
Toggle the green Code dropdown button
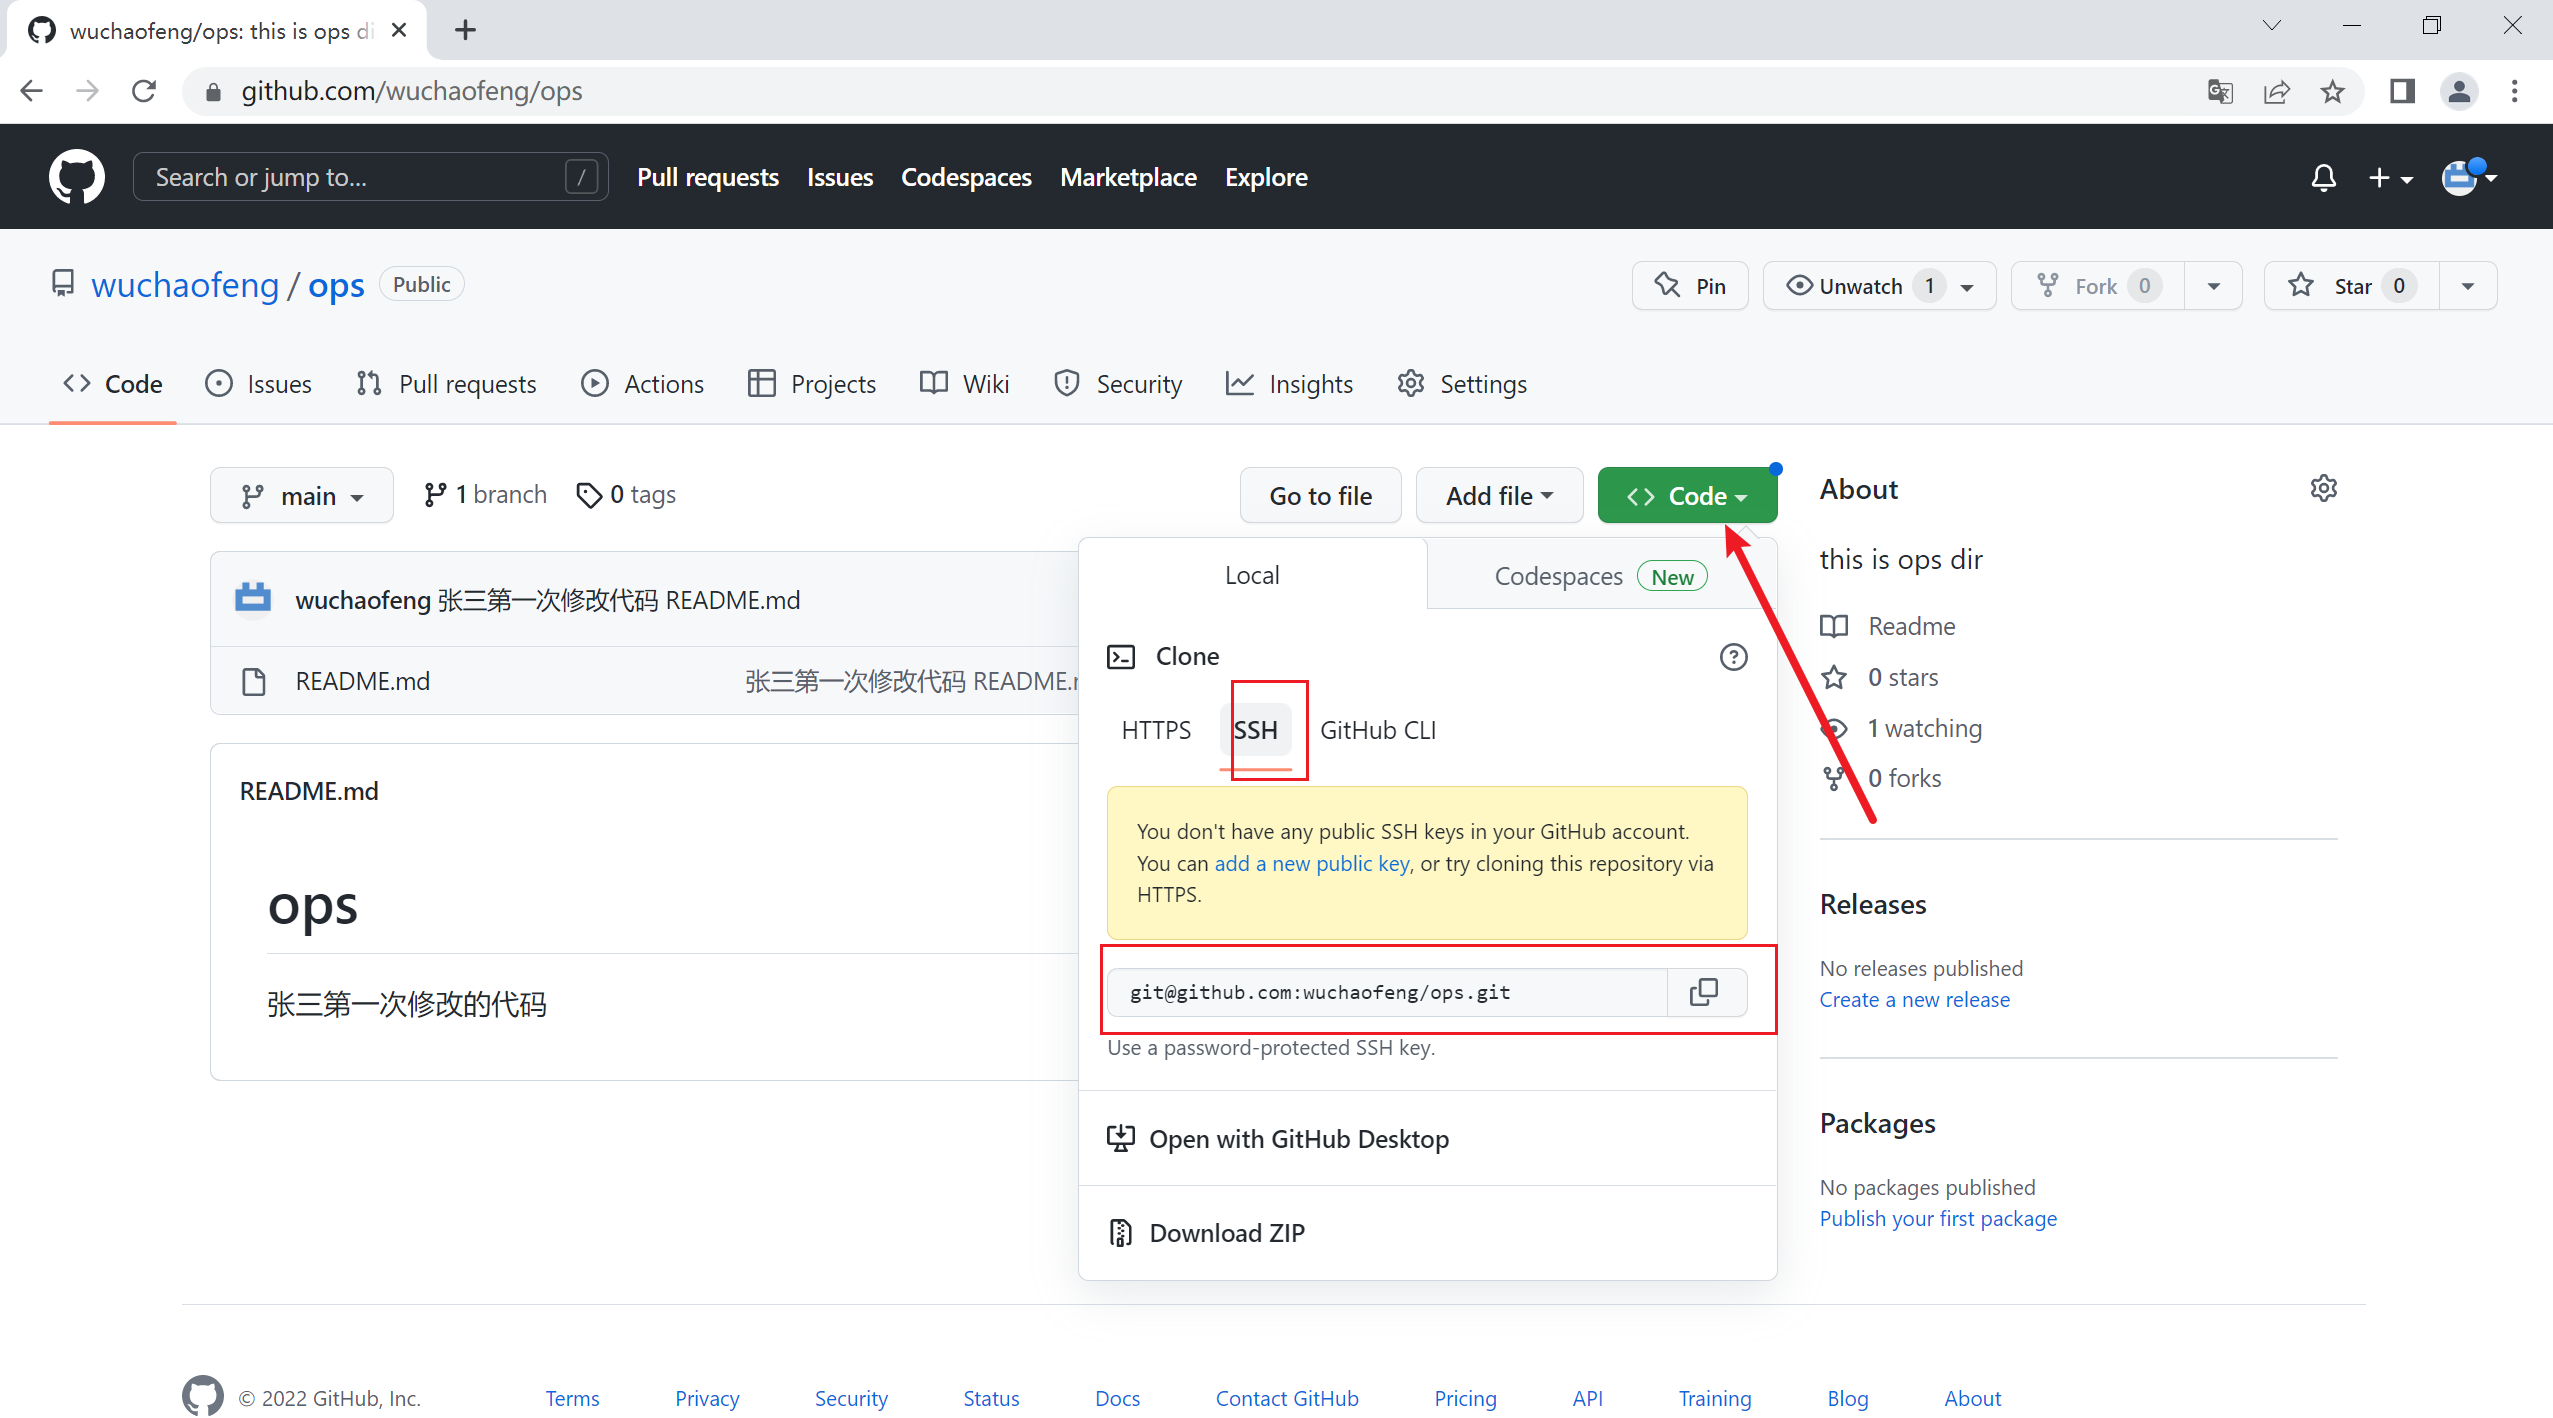click(x=1687, y=496)
